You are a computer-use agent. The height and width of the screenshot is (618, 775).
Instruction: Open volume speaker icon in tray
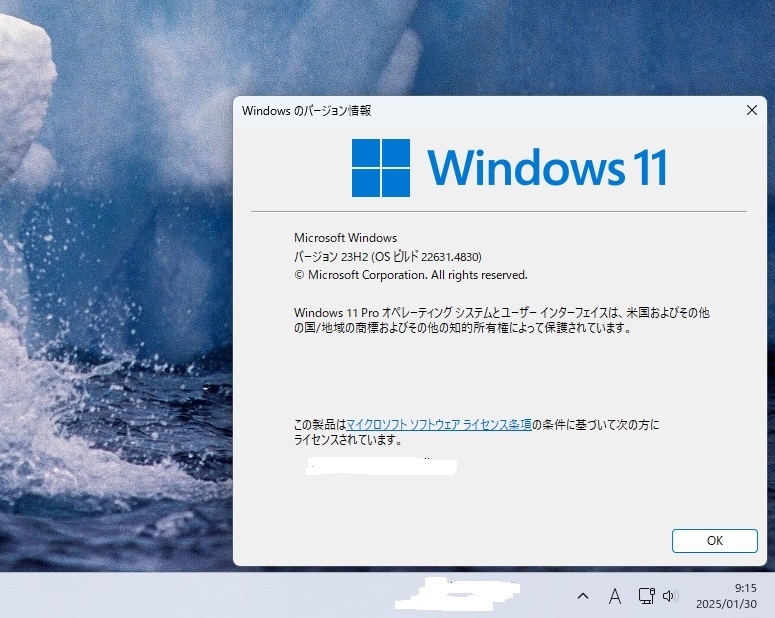pos(670,596)
